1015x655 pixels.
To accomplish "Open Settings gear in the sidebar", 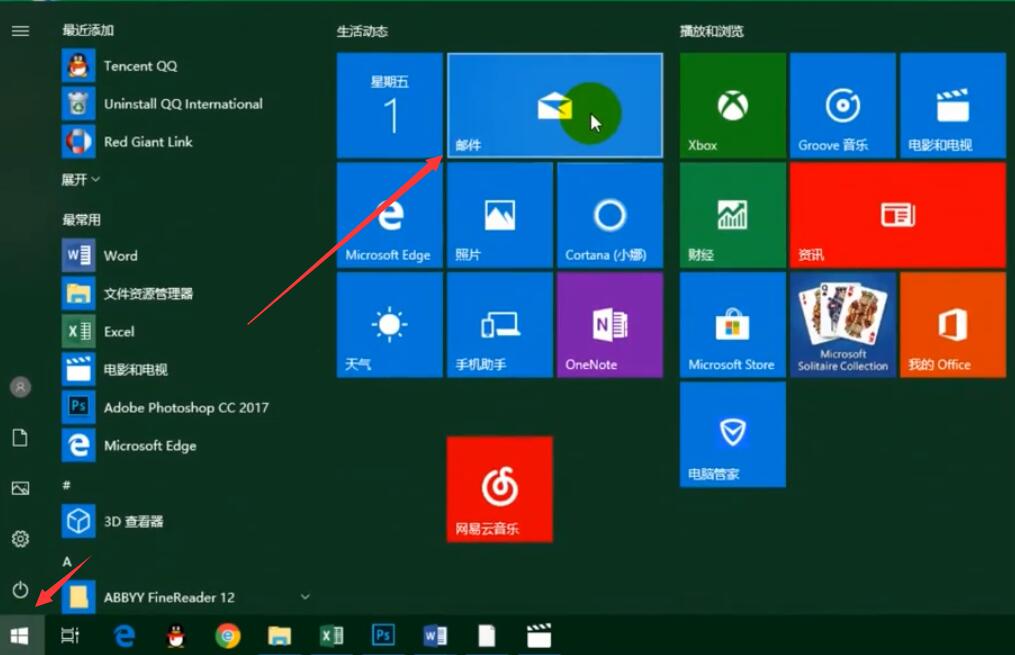I will tap(20, 539).
